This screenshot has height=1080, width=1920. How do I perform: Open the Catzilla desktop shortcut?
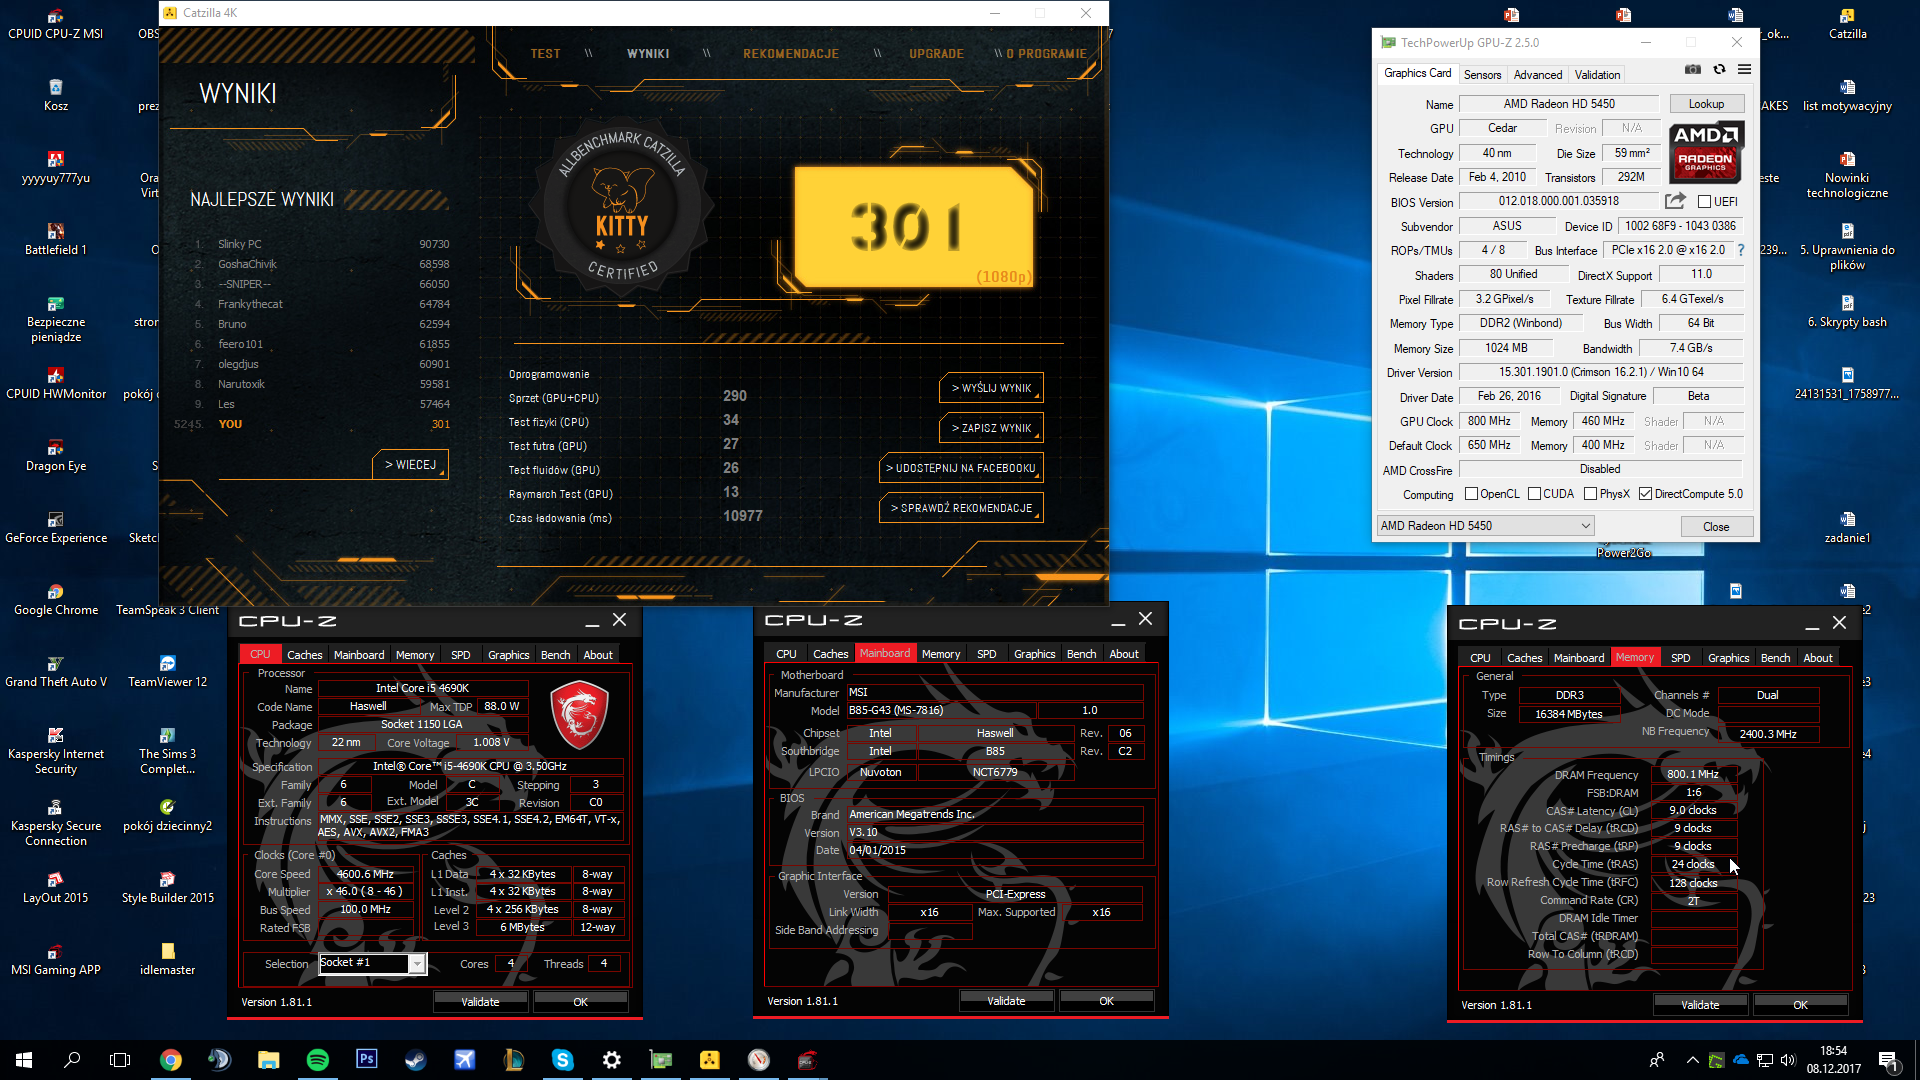pyautogui.click(x=1847, y=24)
